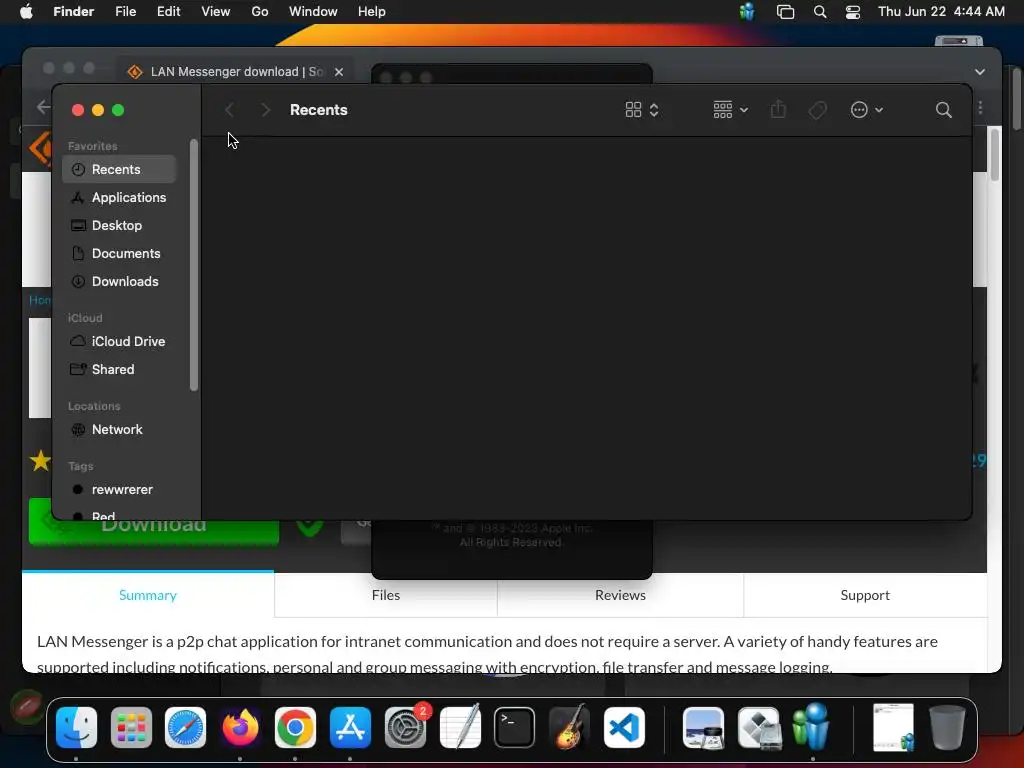1024x768 pixels.
Task: Launch Safari from the Dock
Action: (185, 728)
